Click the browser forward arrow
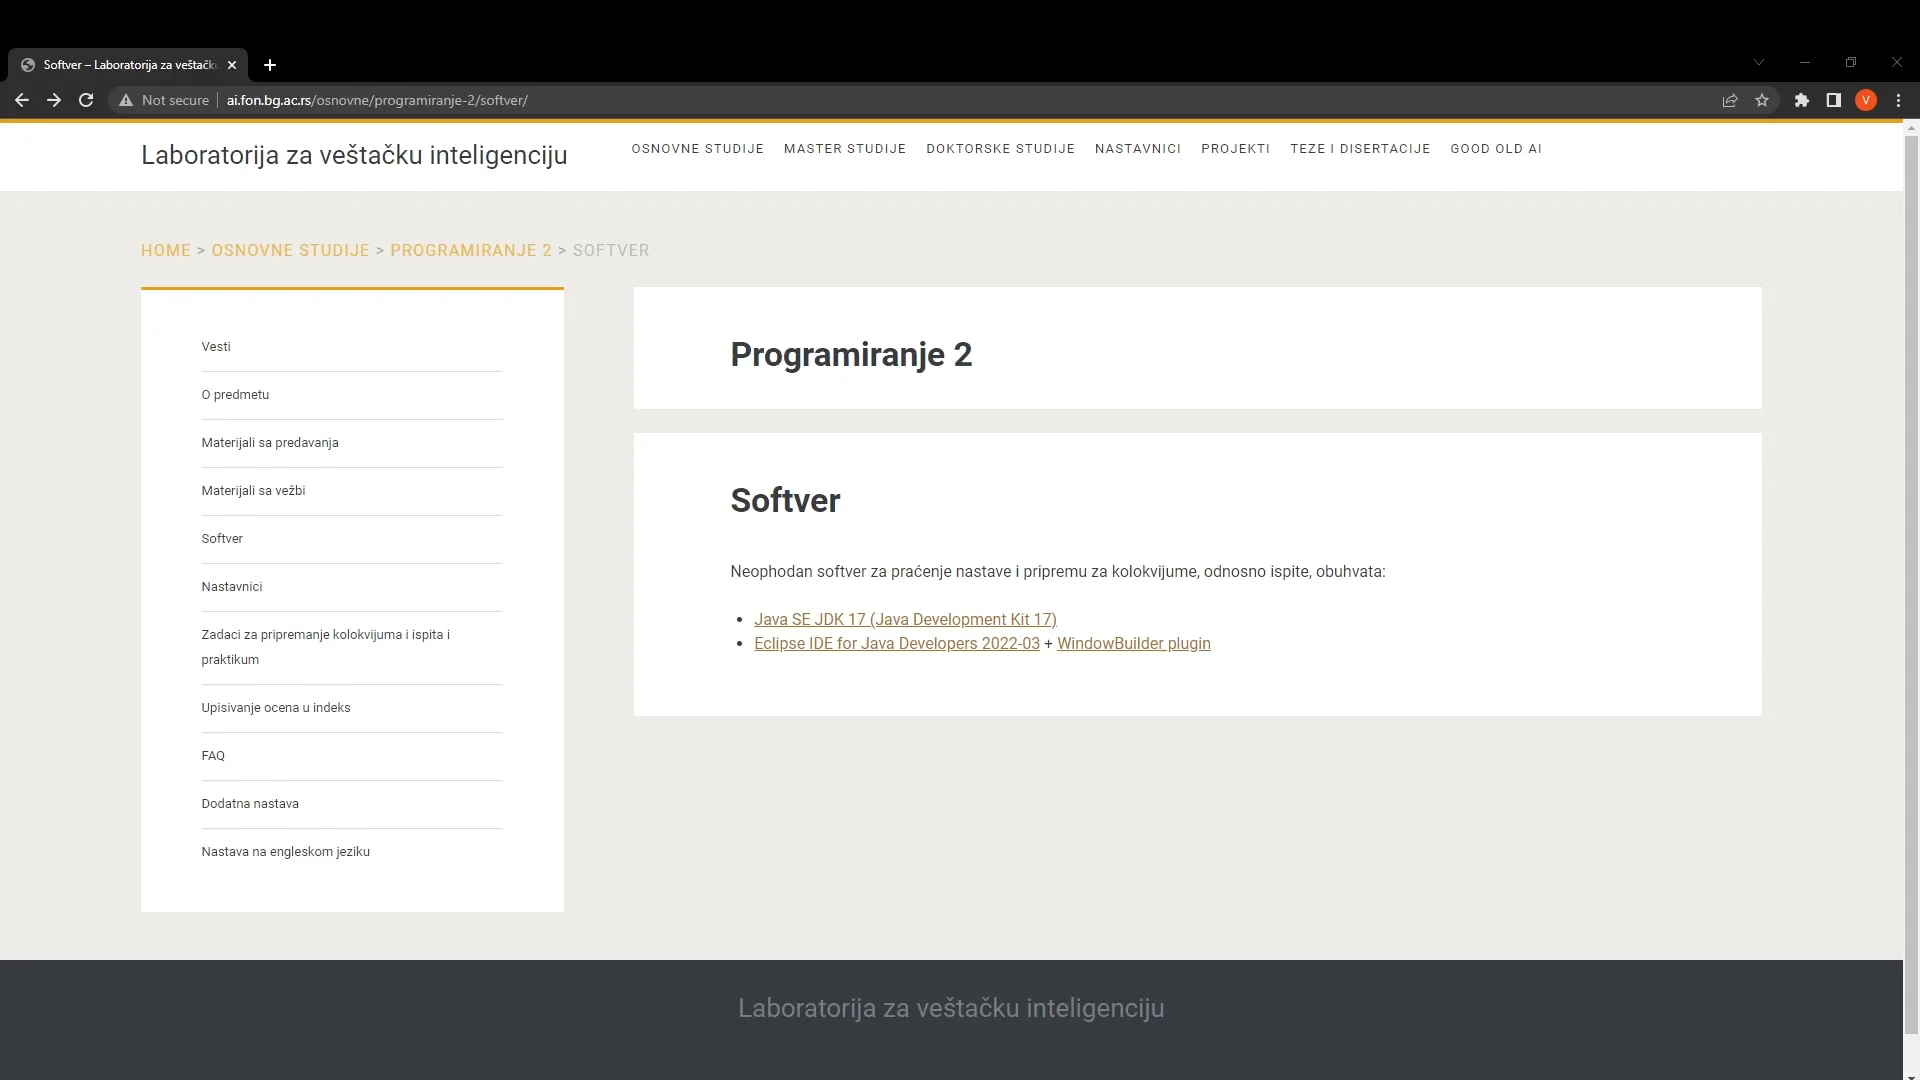The image size is (1920, 1080). [54, 100]
